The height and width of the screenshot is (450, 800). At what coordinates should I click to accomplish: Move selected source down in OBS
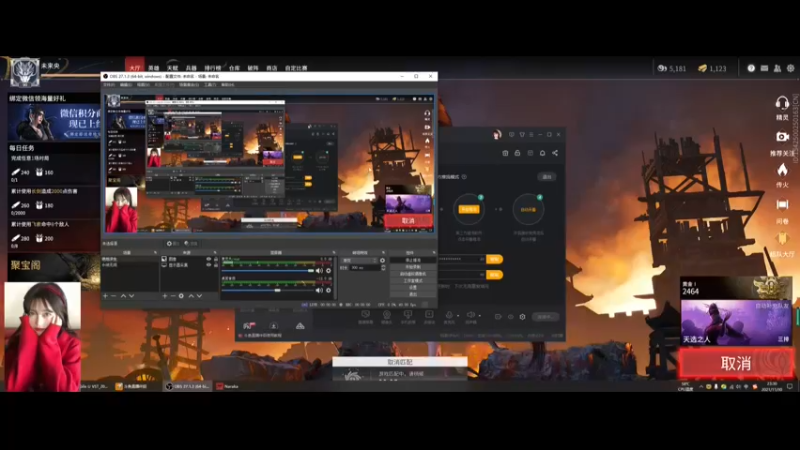pyautogui.click(x=199, y=296)
